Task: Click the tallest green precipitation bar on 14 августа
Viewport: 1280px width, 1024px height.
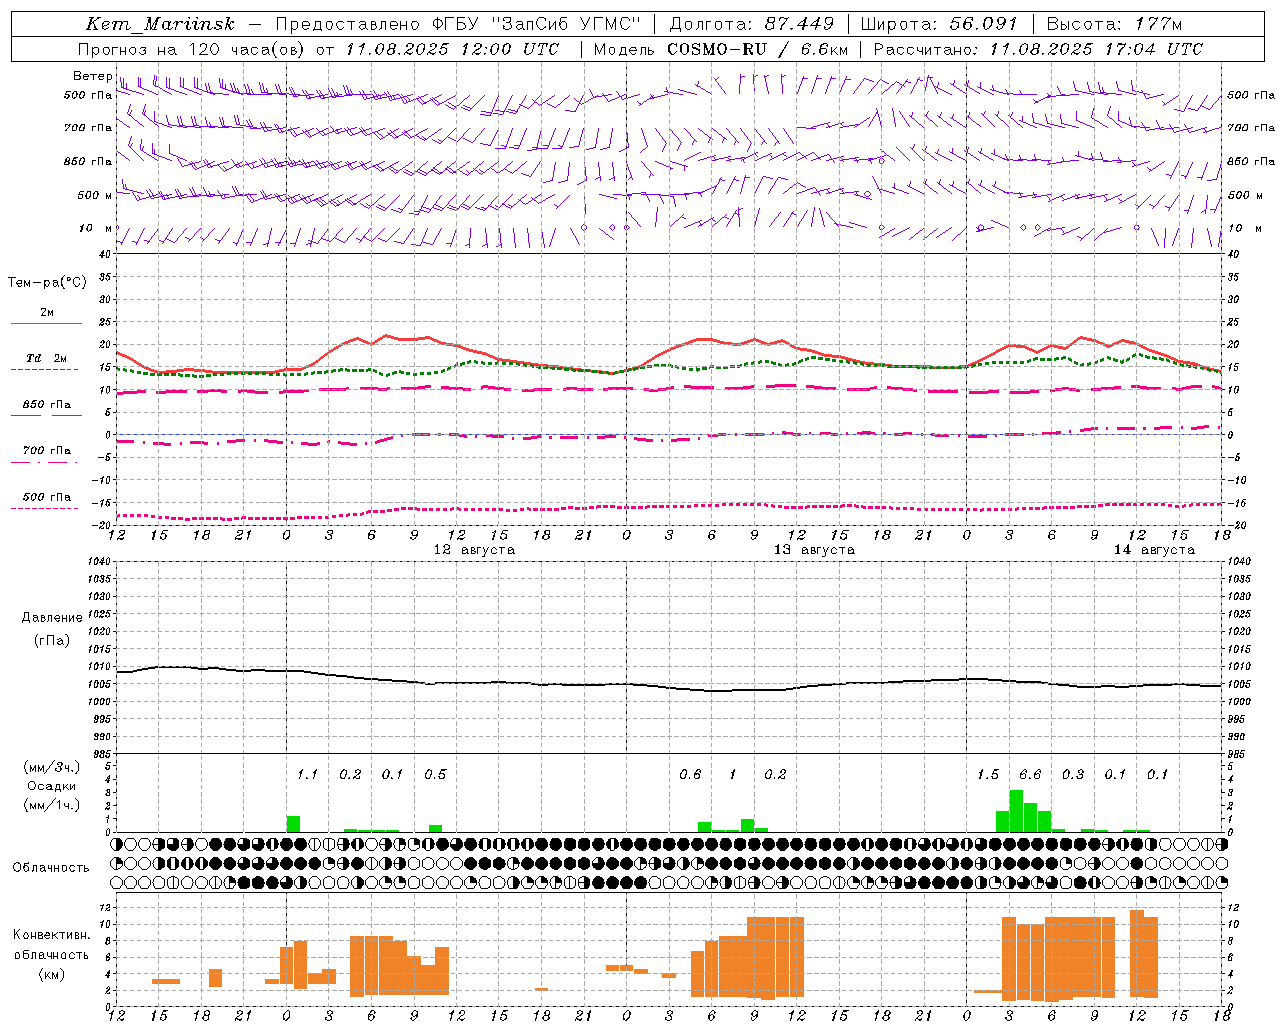Action: (1016, 811)
